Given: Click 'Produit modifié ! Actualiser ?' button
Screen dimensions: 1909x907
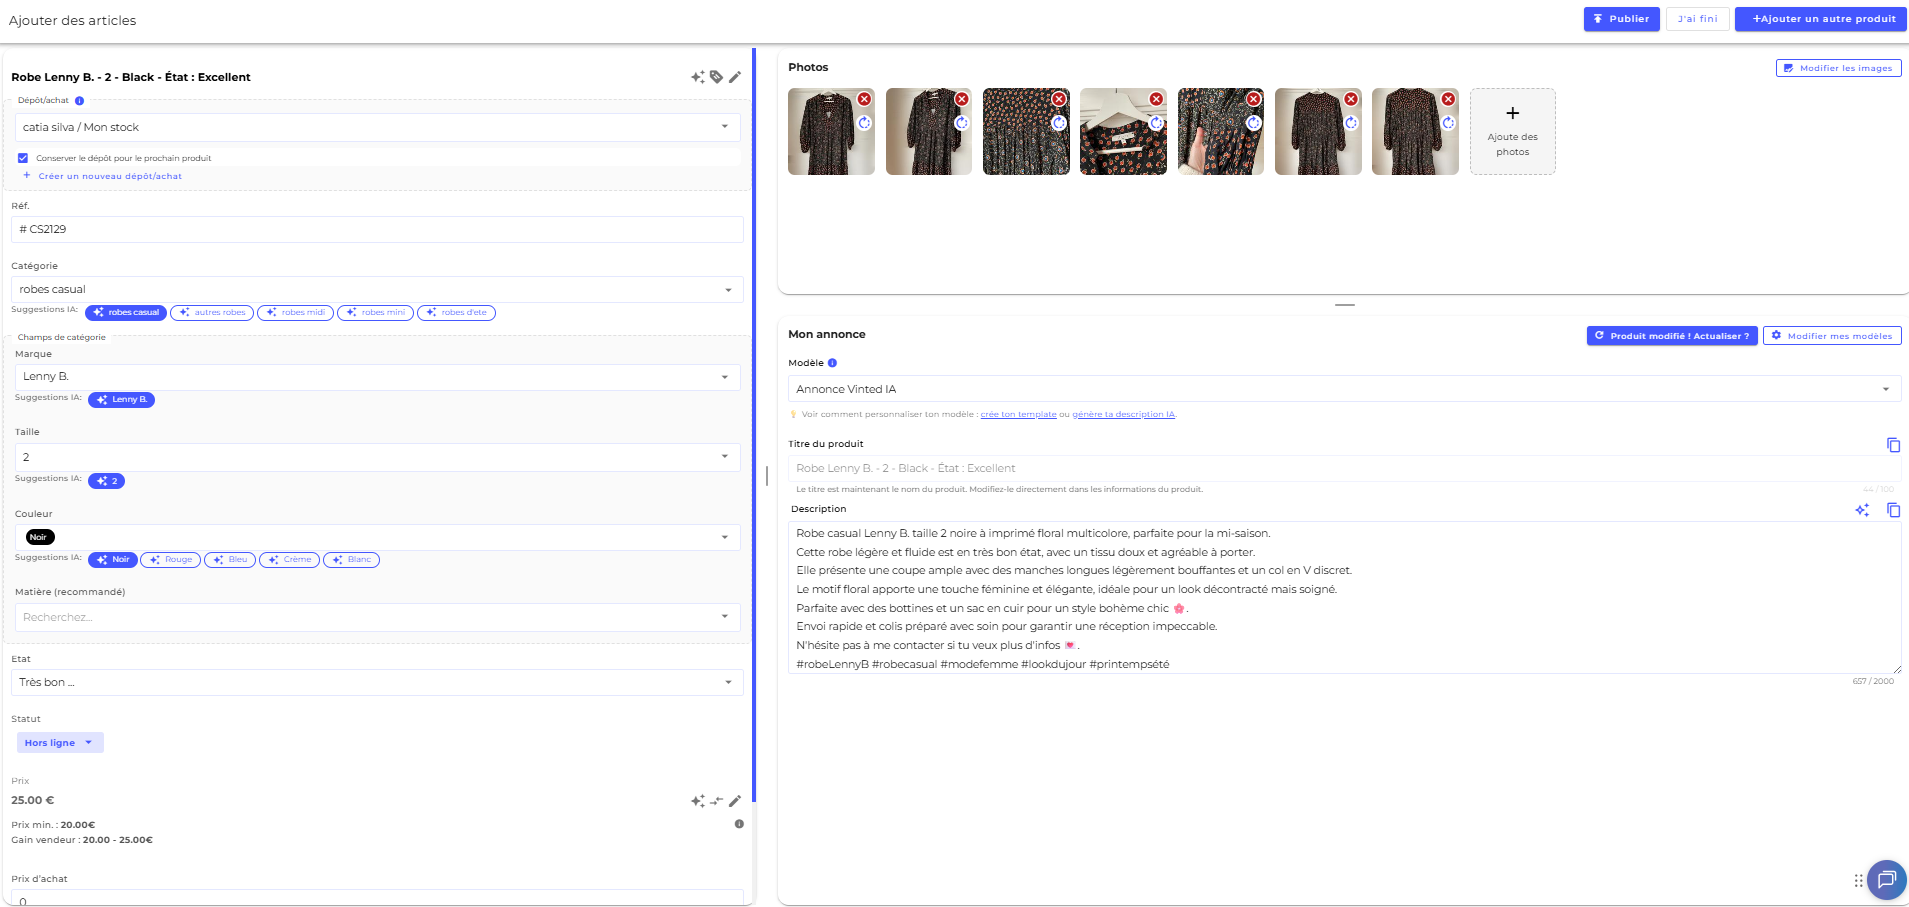Looking at the screenshot, I should click(1671, 336).
